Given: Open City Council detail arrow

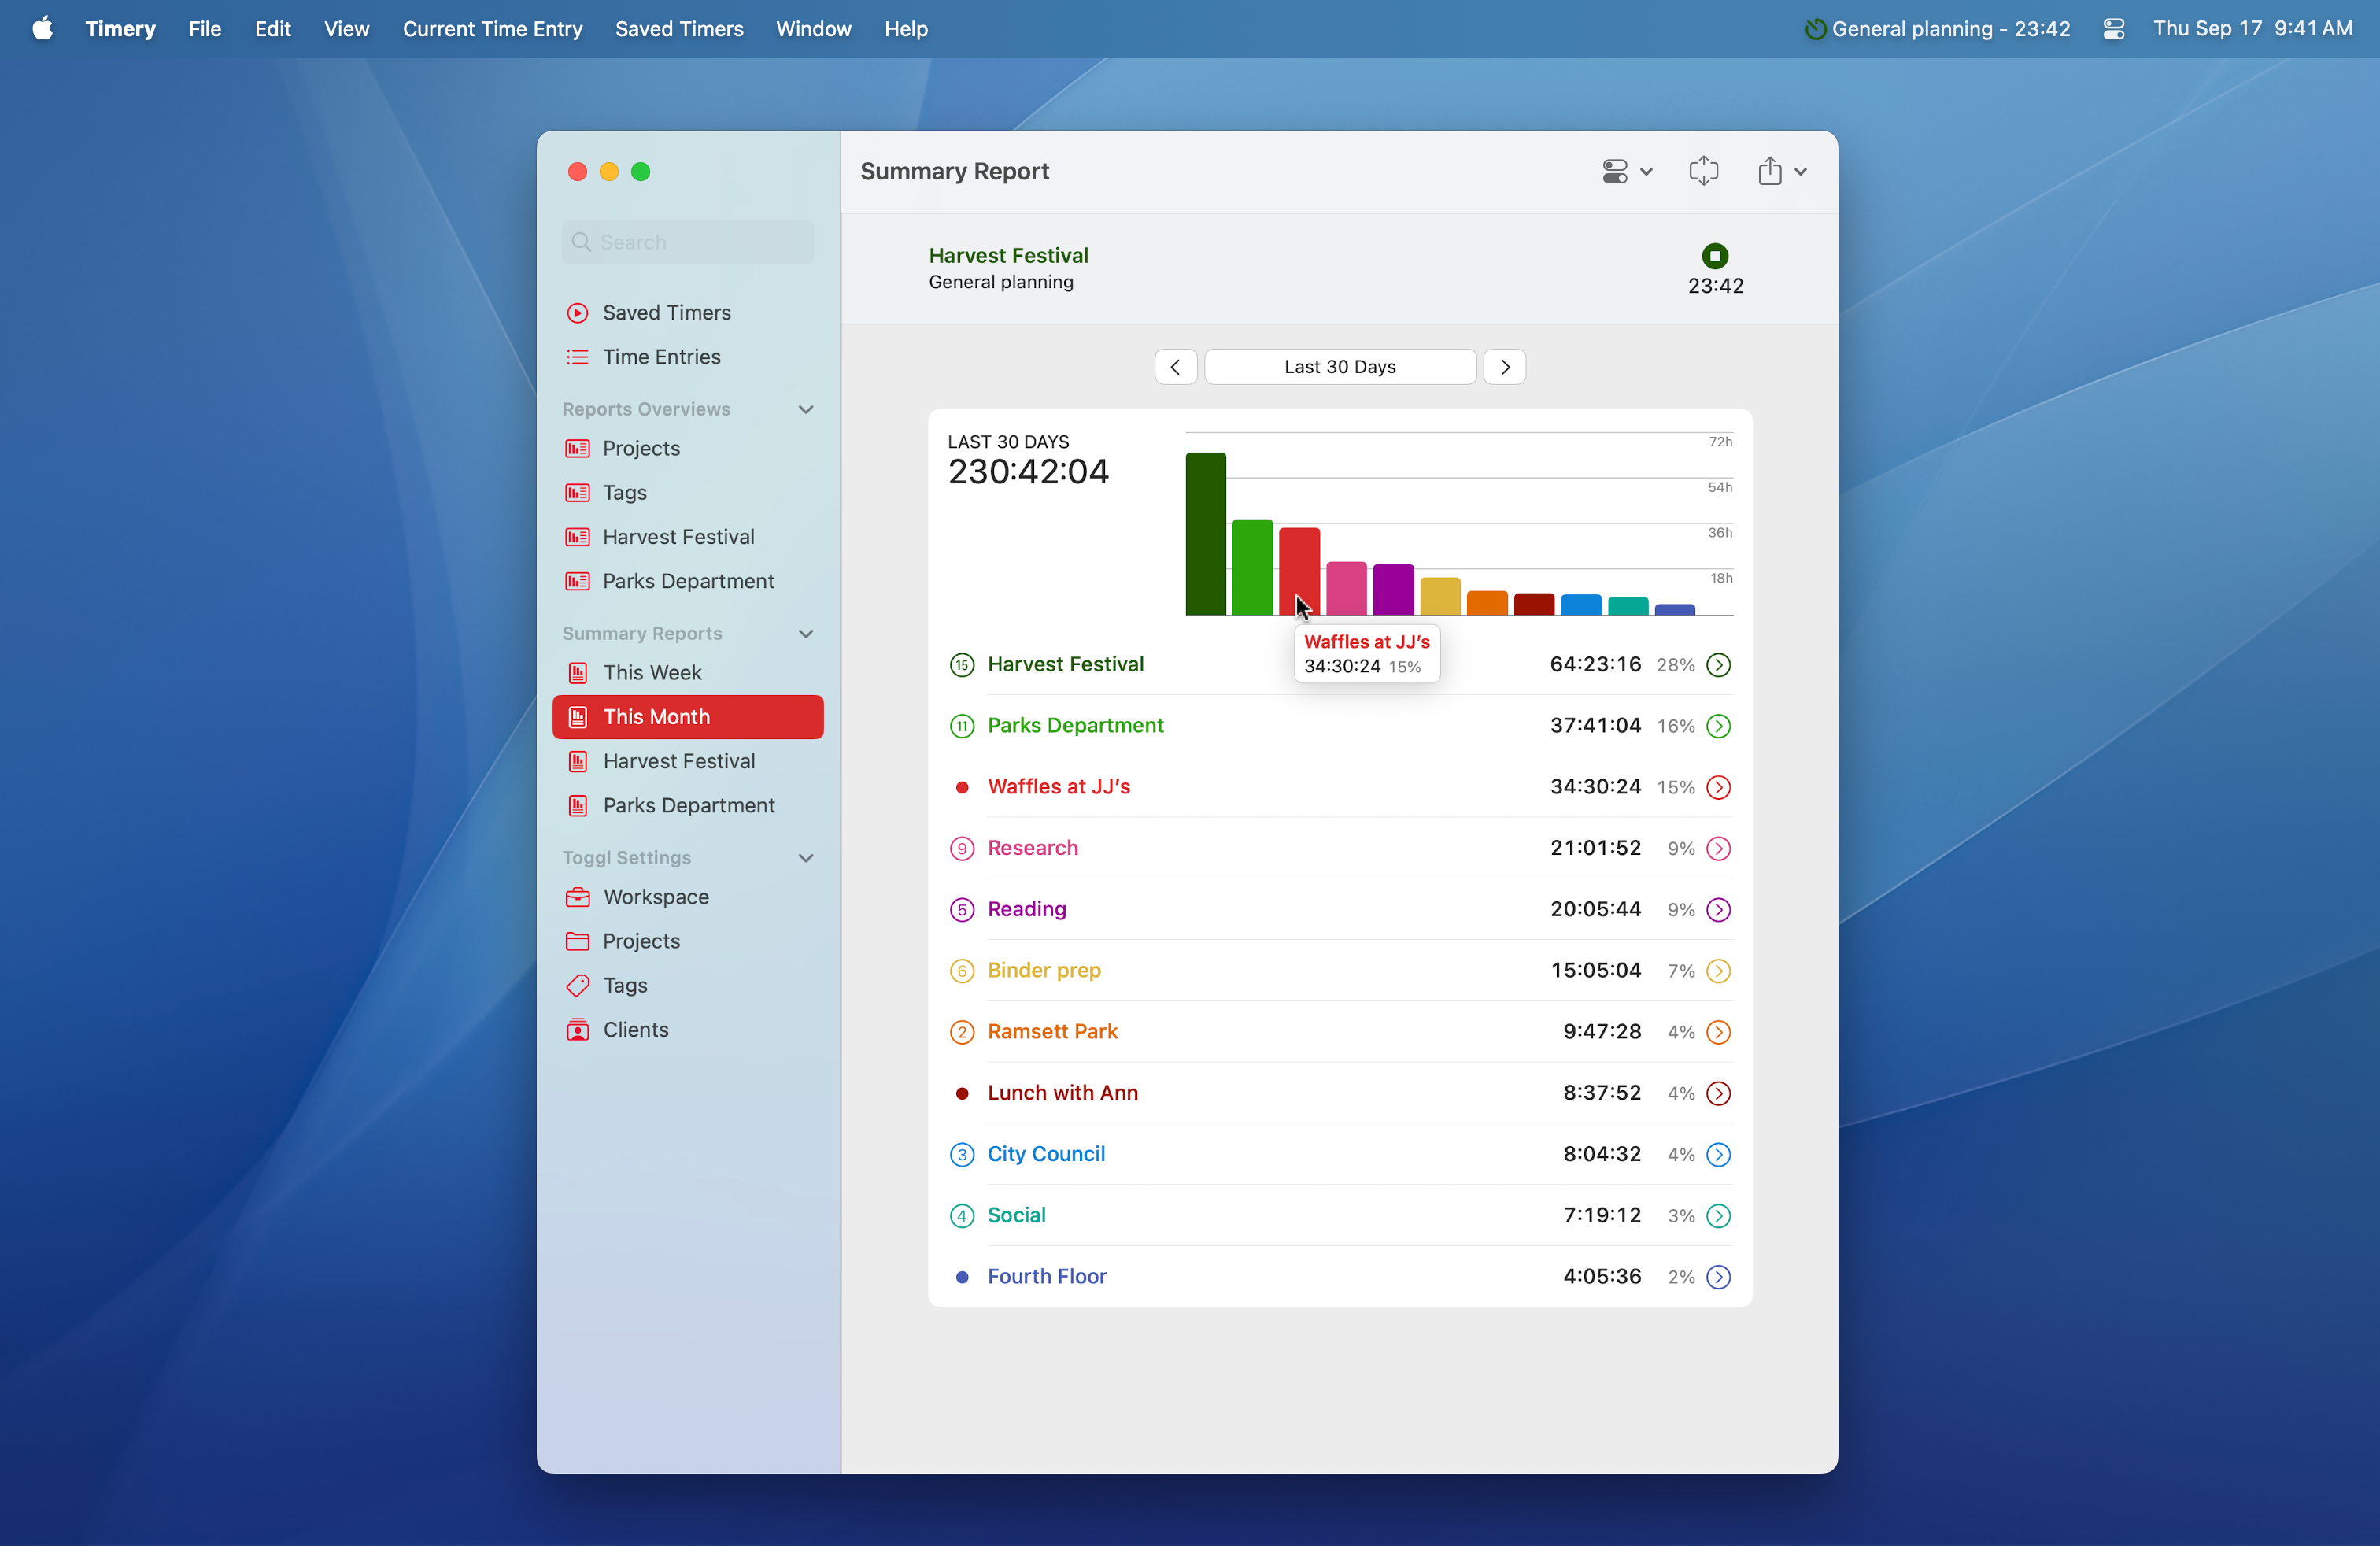Looking at the screenshot, I should pyautogui.click(x=1718, y=1155).
